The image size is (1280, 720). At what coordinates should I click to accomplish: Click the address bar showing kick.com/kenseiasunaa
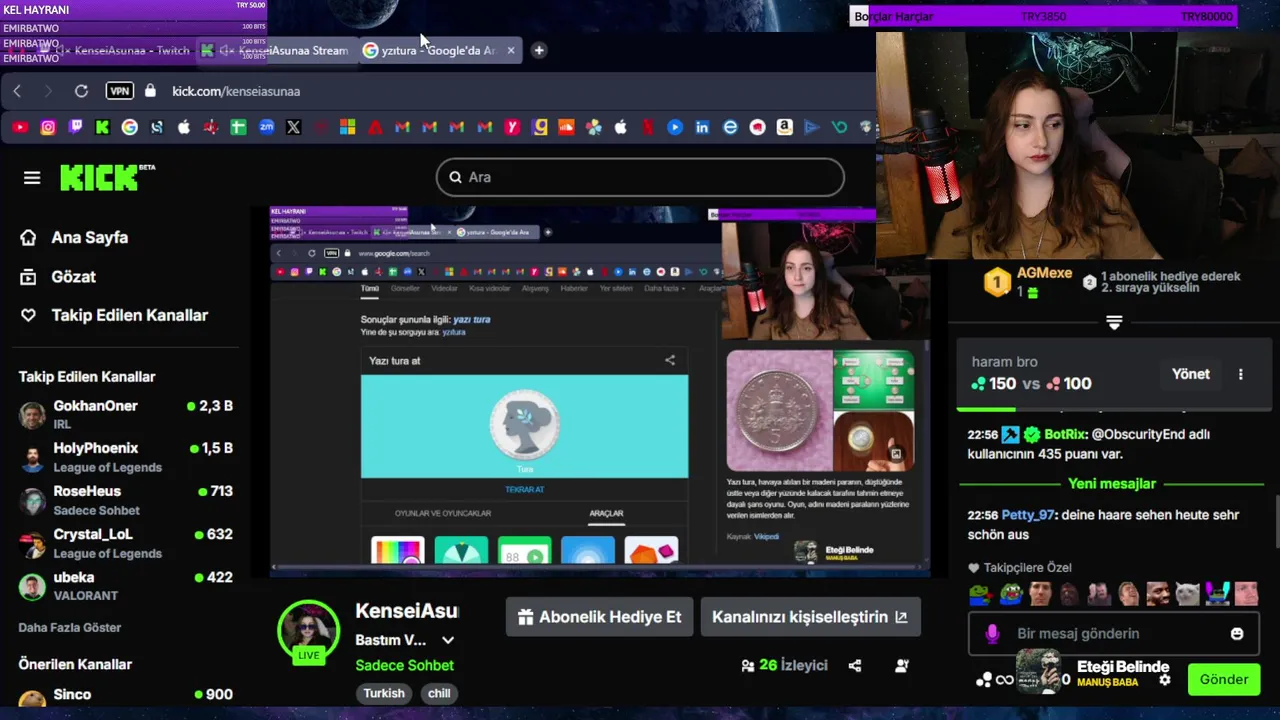pyautogui.click(x=236, y=91)
